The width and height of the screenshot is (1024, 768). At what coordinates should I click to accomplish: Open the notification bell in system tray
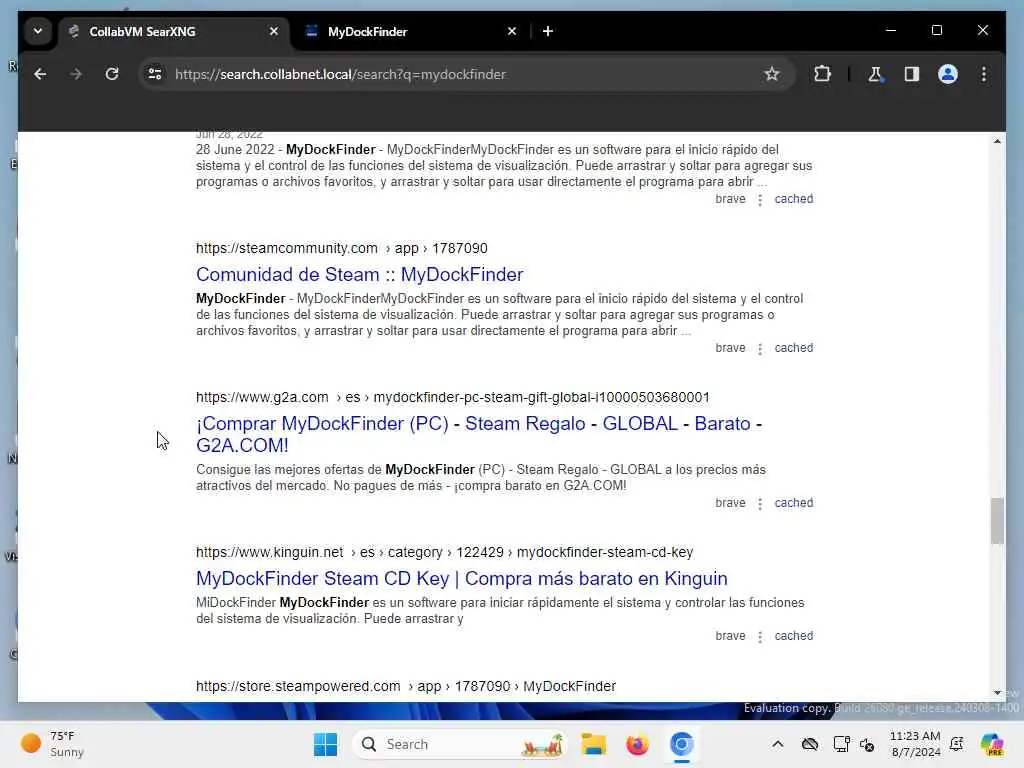tap(957, 744)
